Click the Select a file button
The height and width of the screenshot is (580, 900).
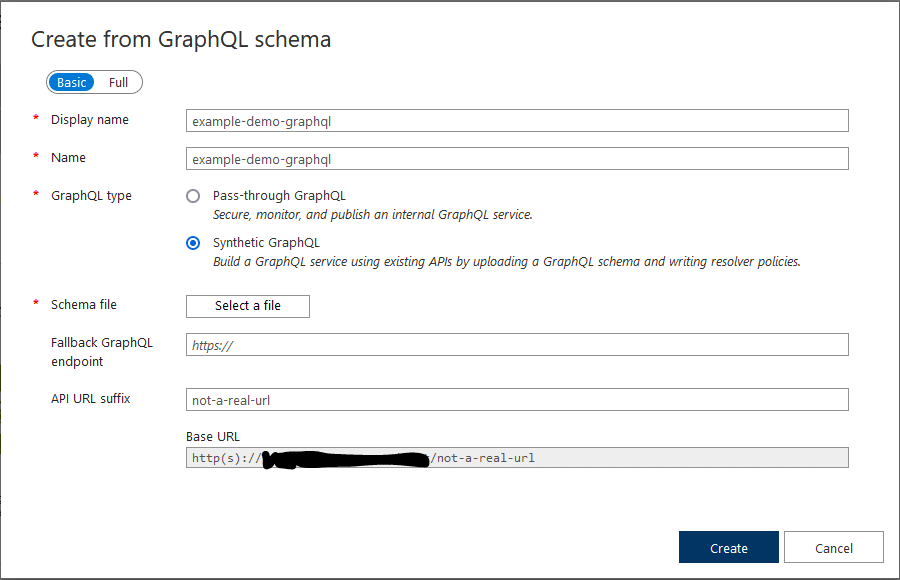(x=247, y=306)
